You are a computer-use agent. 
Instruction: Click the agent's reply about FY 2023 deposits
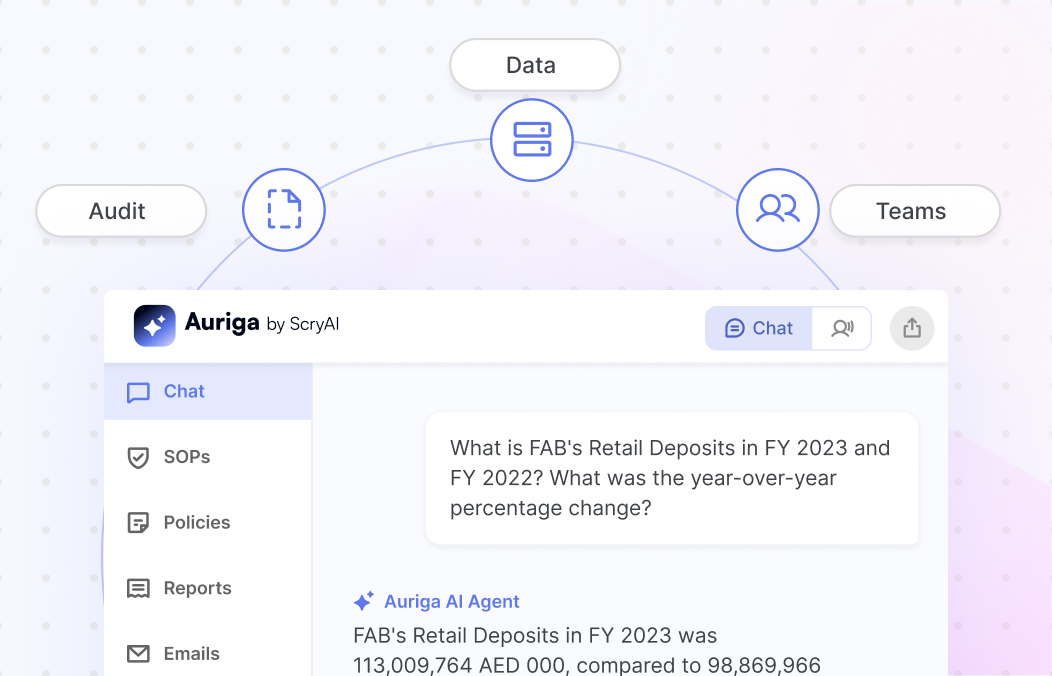(587, 651)
